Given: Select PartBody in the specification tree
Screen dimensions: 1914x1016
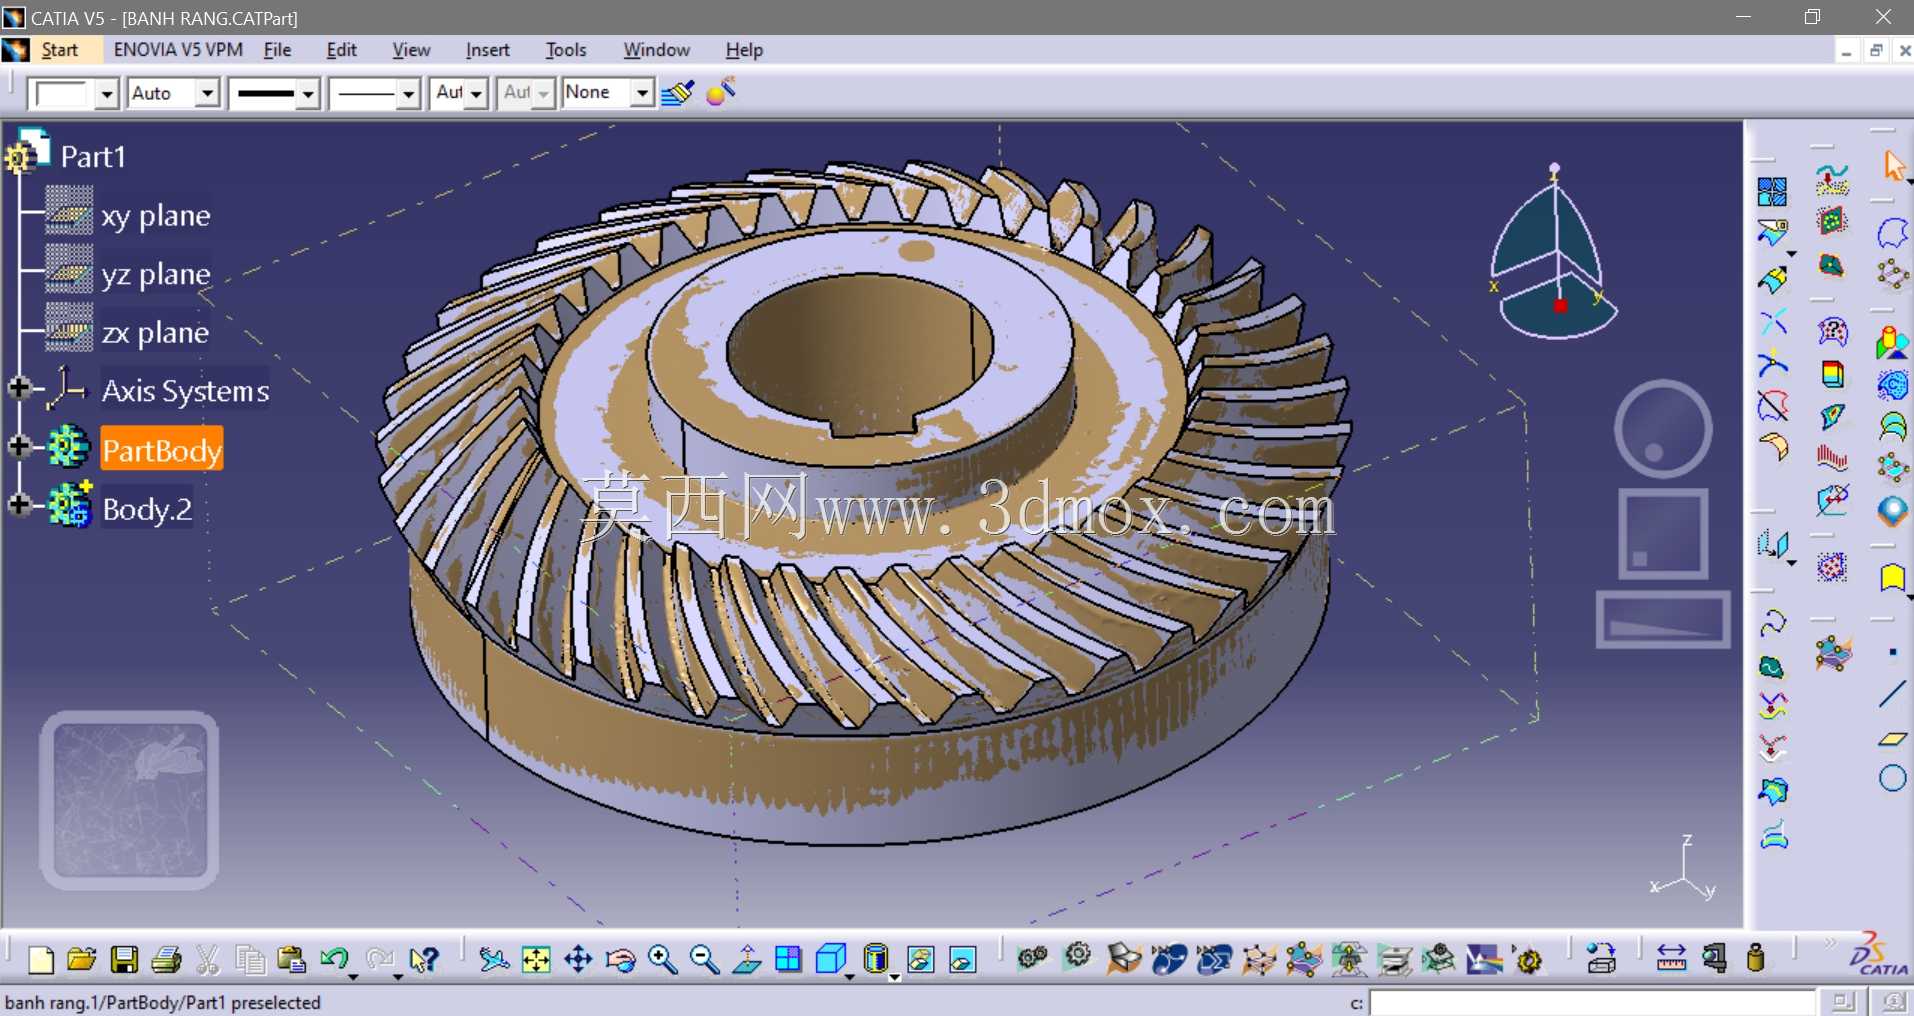Looking at the screenshot, I should point(162,450).
